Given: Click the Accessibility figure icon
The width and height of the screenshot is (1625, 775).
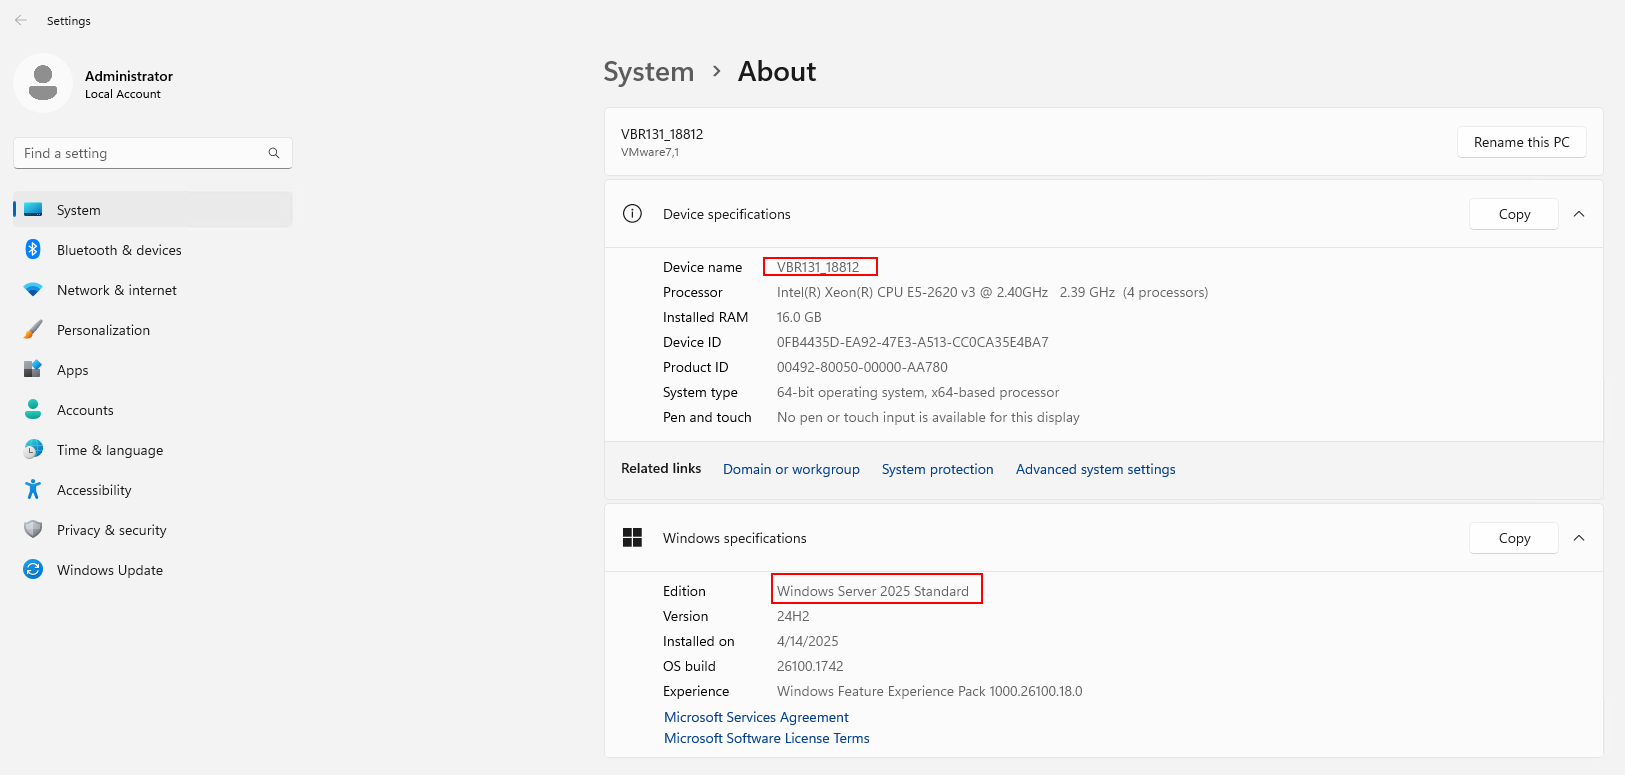Looking at the screenshot, I should click(x=33, y=490).
